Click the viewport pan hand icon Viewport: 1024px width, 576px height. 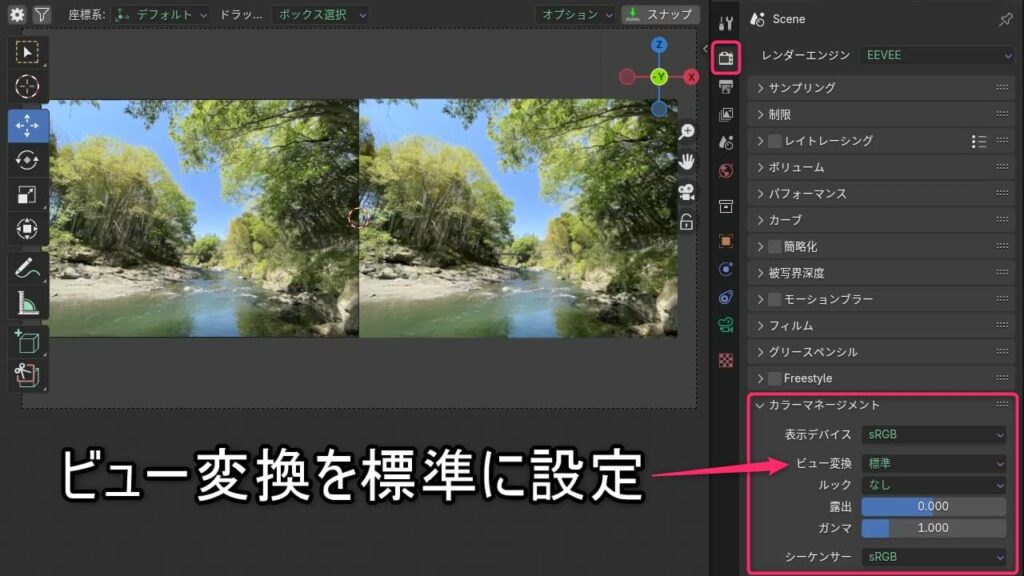click(x=686, y=161)
